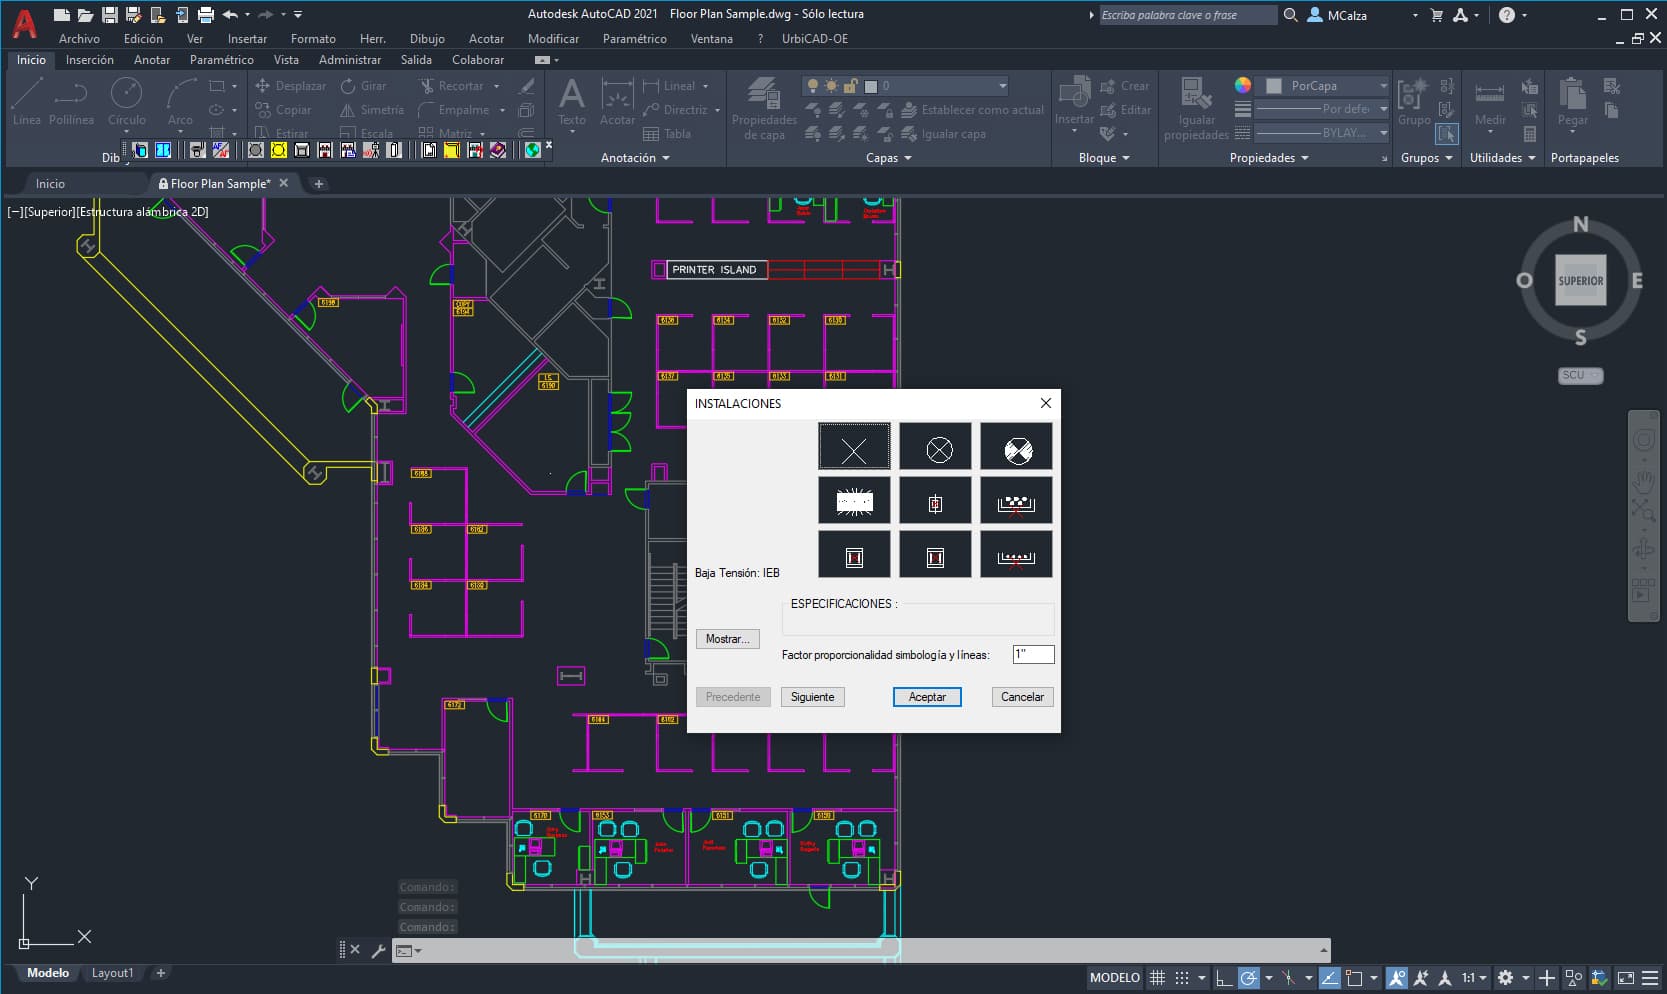Click the command line customize wrench icon
The width and height of the screenshot is (1667, 994).
click(x=378, y=951)
